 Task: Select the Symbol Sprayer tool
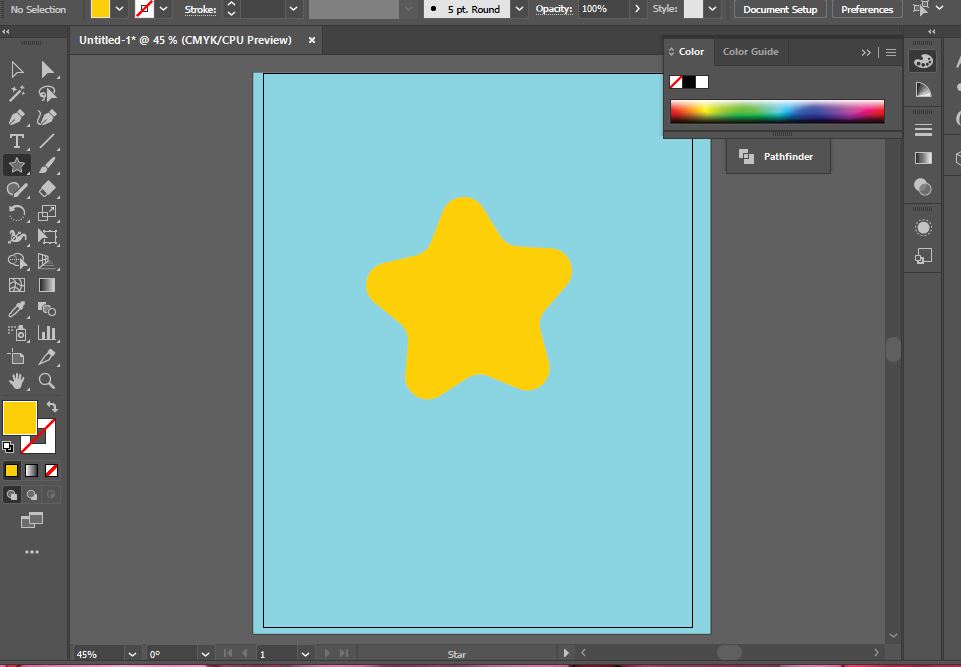[17, 333]
